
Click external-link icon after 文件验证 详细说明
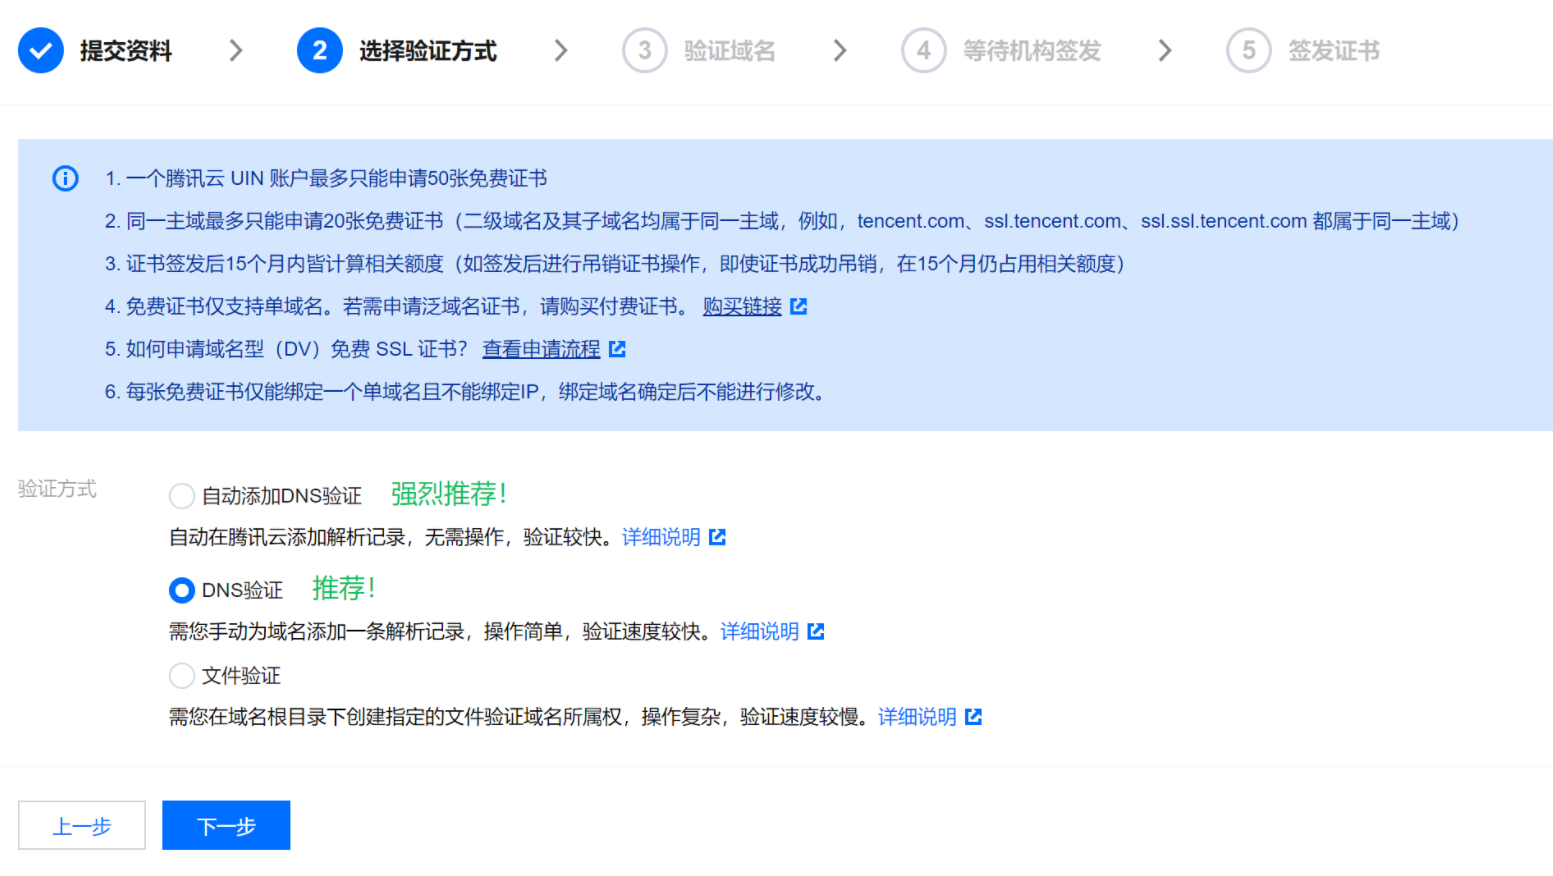point(974,716)
